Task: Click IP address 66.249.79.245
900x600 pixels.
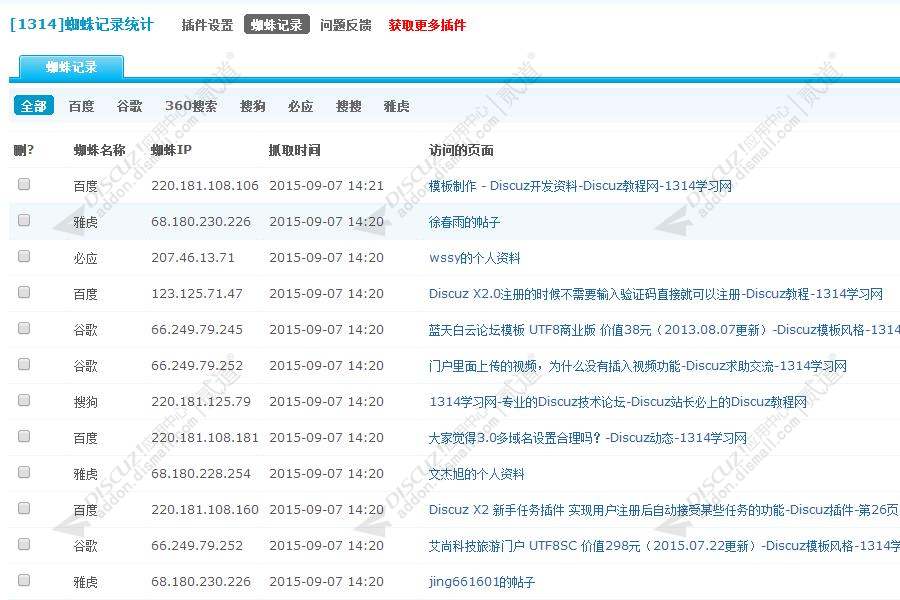Action: pos(197,330)
